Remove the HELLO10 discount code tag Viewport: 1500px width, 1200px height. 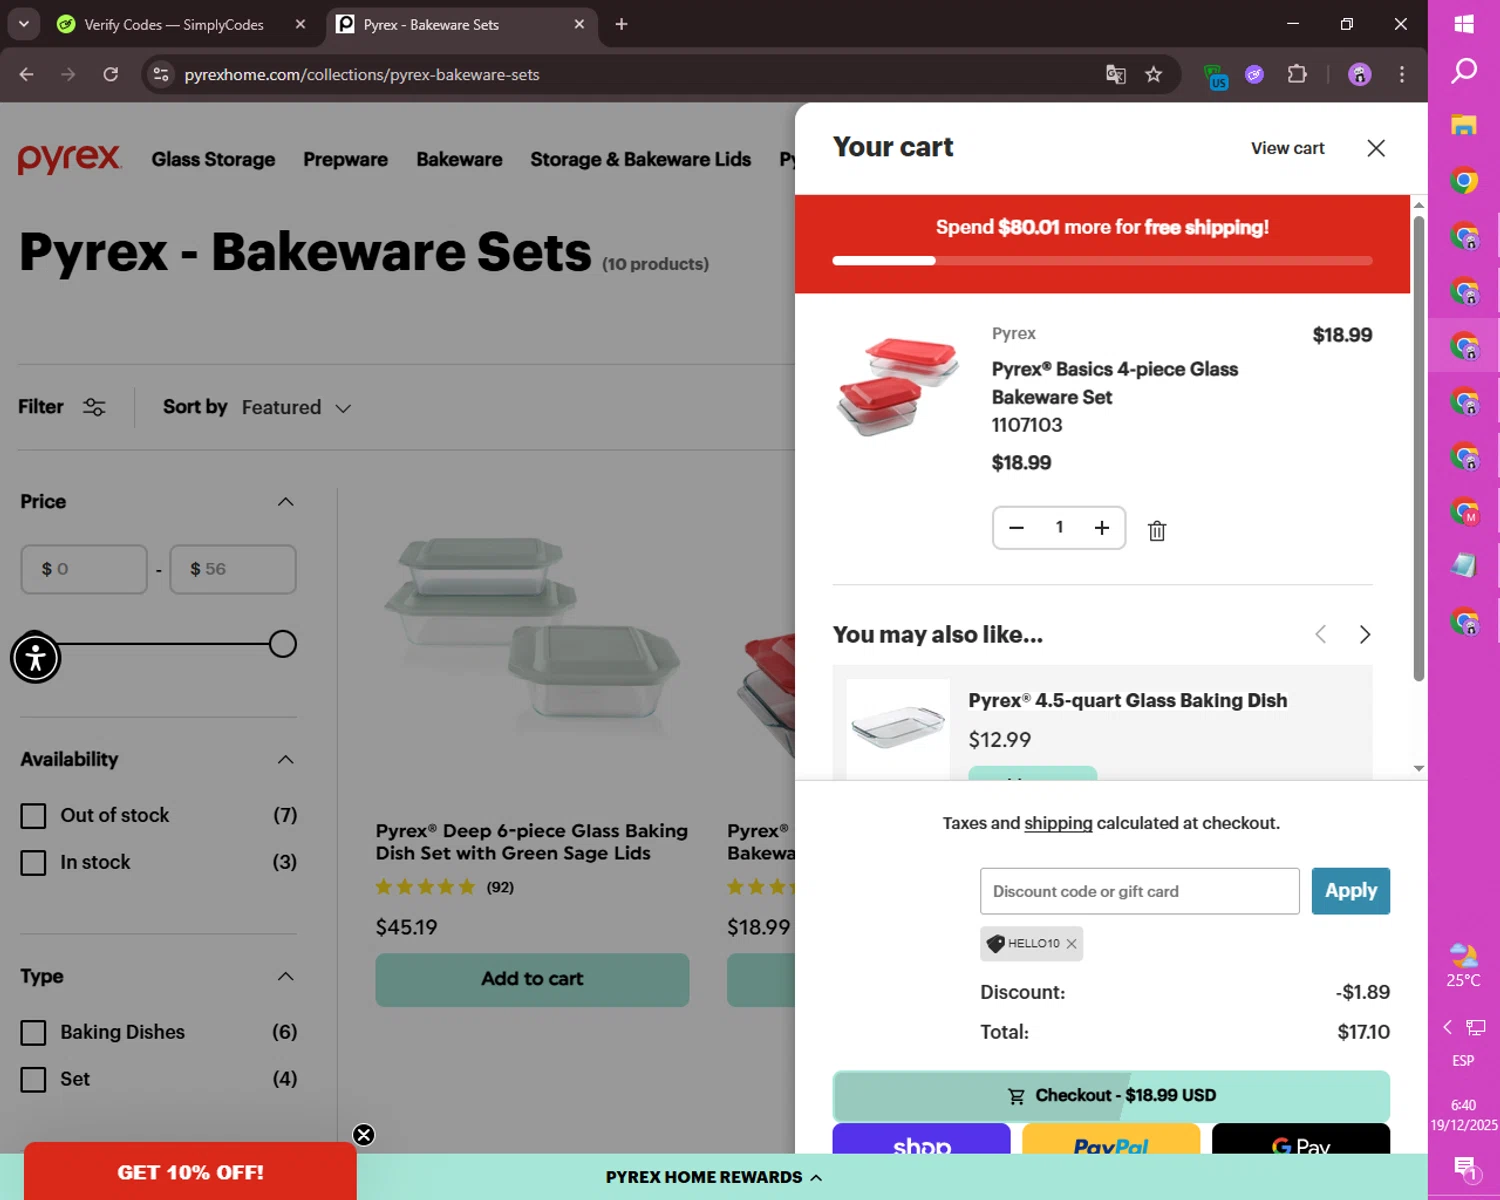[1071, 944]
